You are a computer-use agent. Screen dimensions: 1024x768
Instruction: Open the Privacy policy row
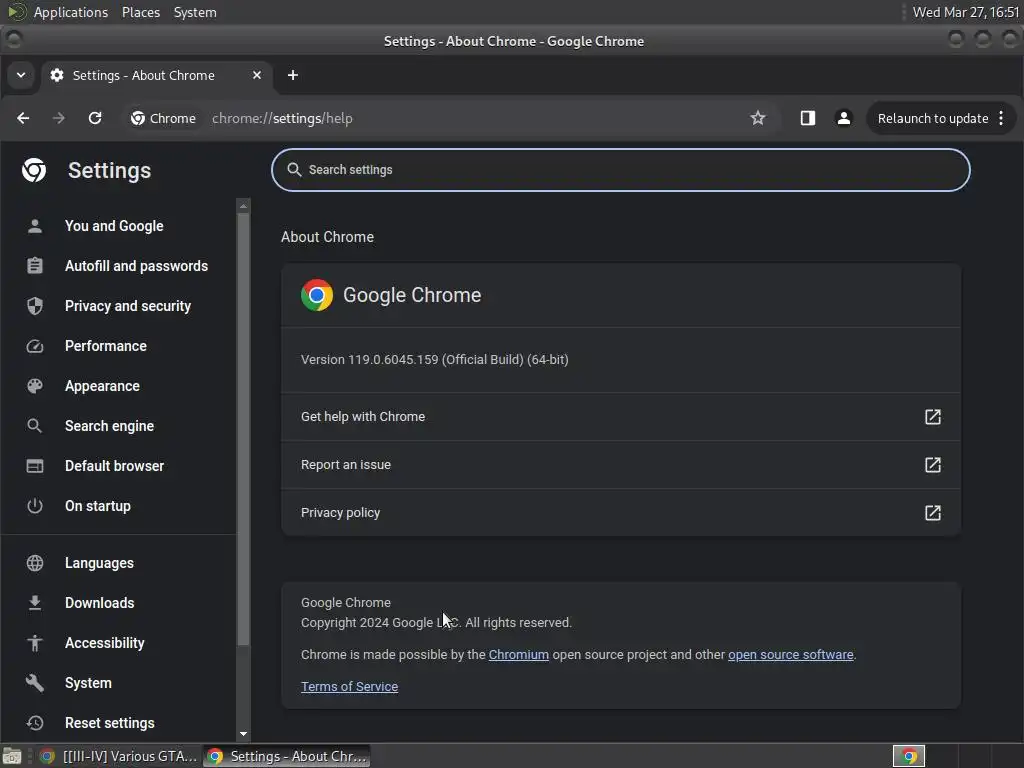click(x=620, y=513)
